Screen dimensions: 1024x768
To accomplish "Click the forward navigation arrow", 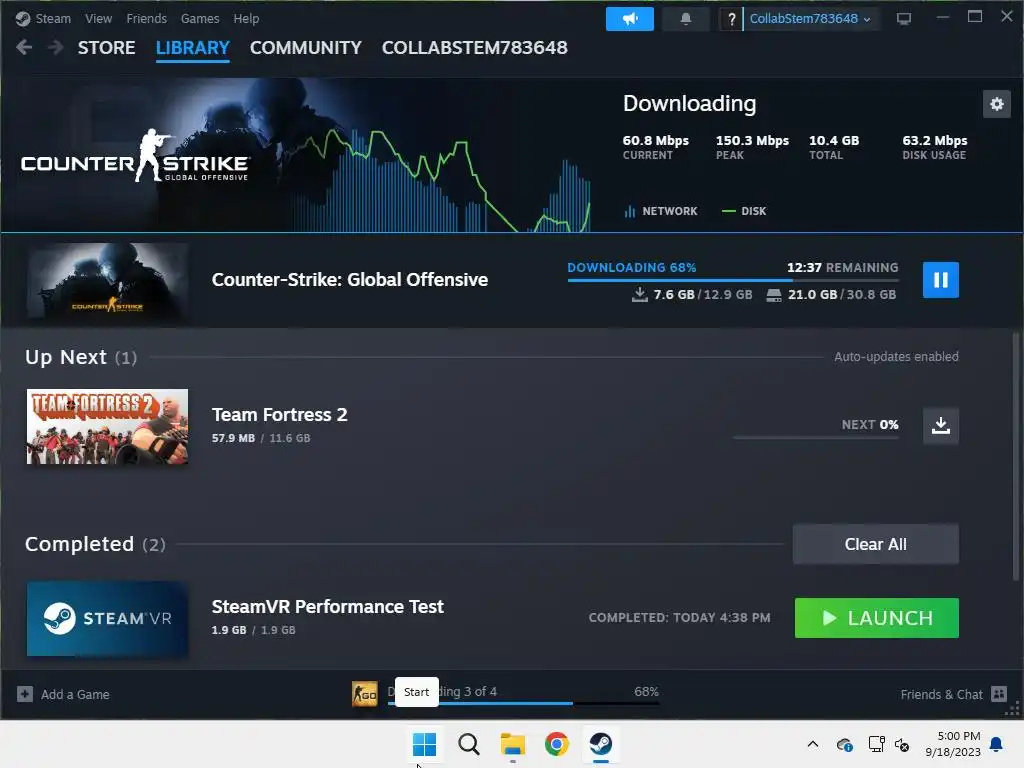I will [x=56, y=47].
